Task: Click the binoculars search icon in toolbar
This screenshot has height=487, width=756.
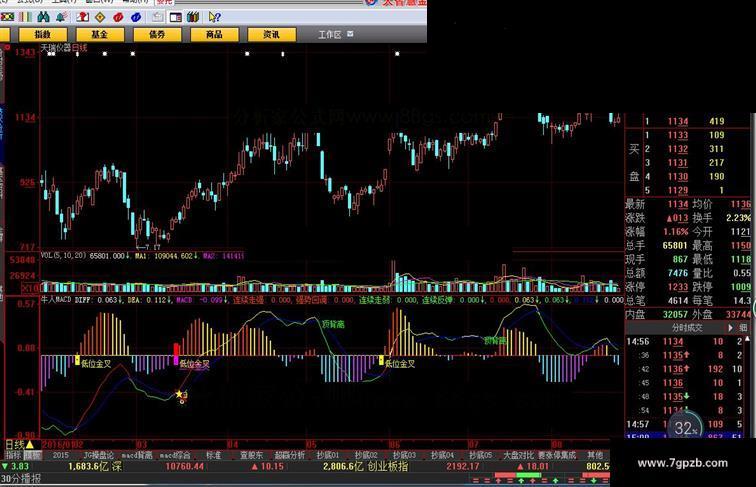Action: 43,17
